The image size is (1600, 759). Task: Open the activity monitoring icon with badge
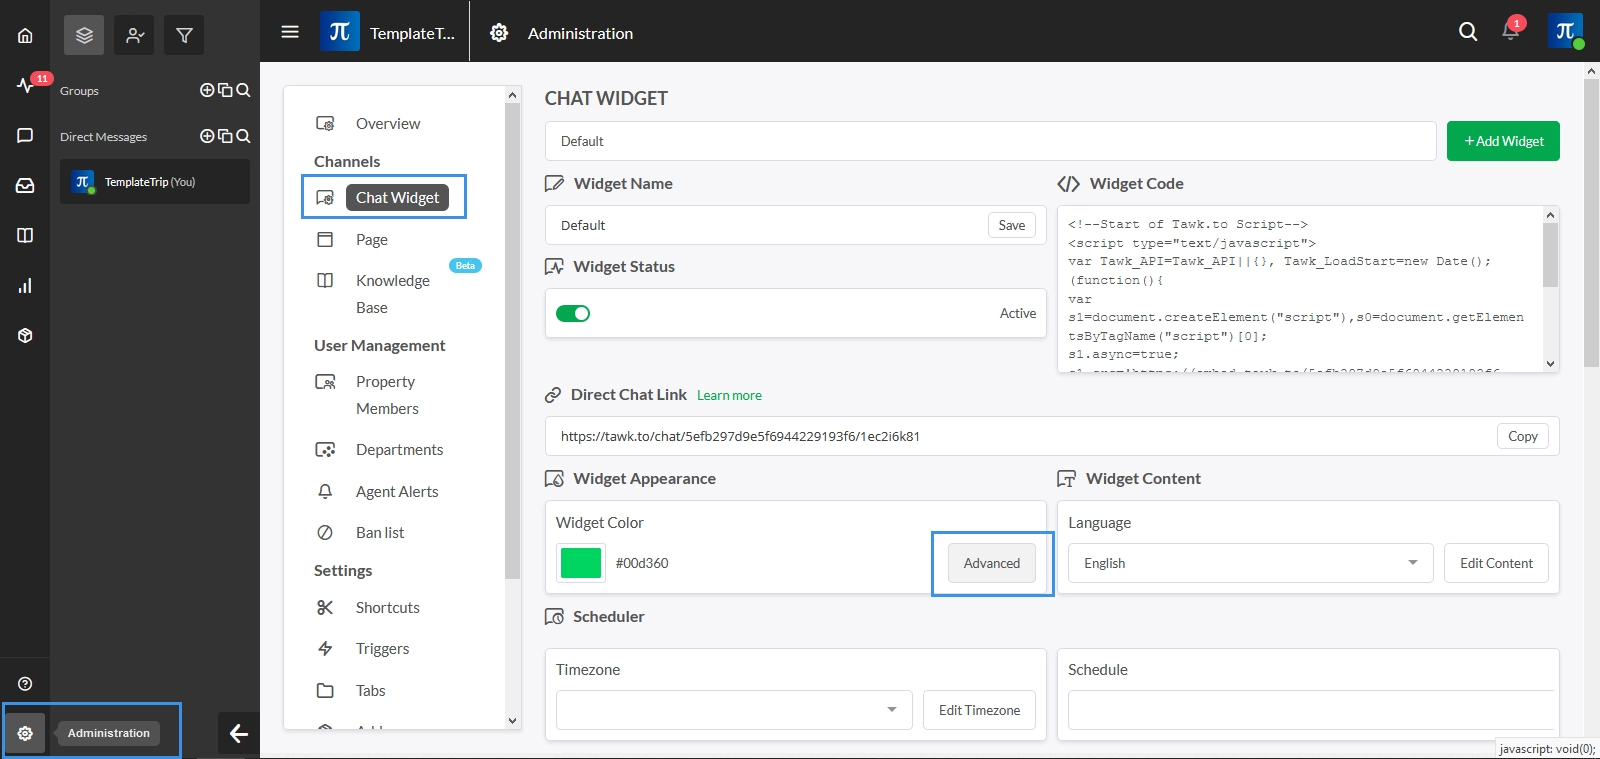tap(25, 85)
